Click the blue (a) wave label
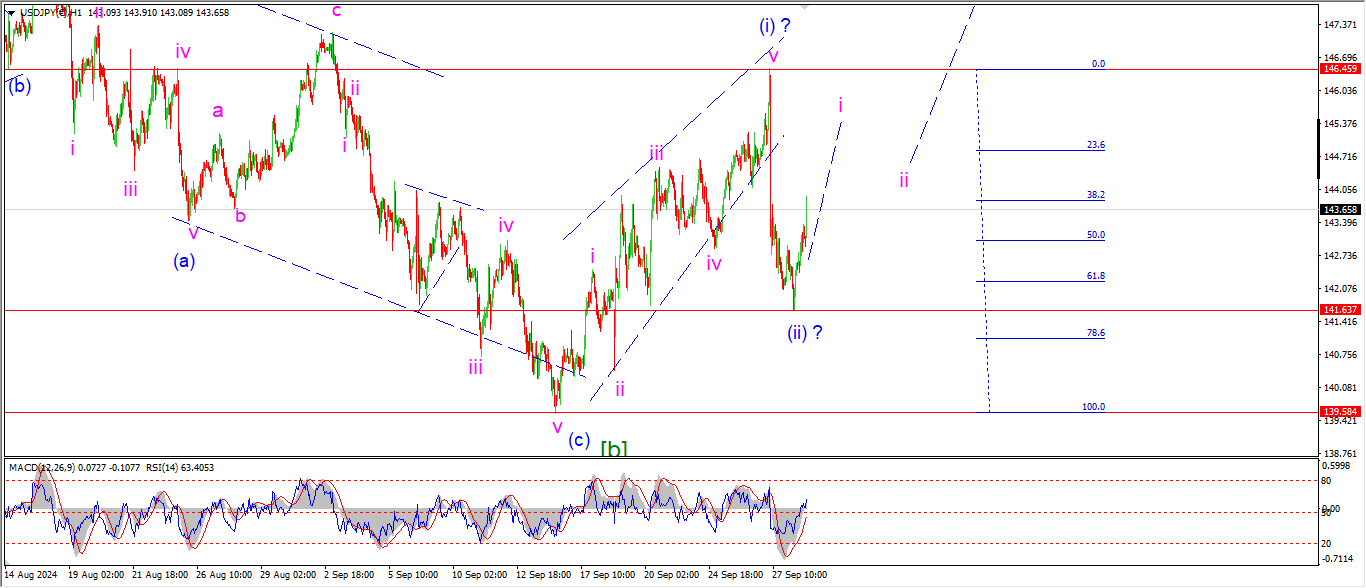The image size is (1366, 588). [x=184, y=261]
